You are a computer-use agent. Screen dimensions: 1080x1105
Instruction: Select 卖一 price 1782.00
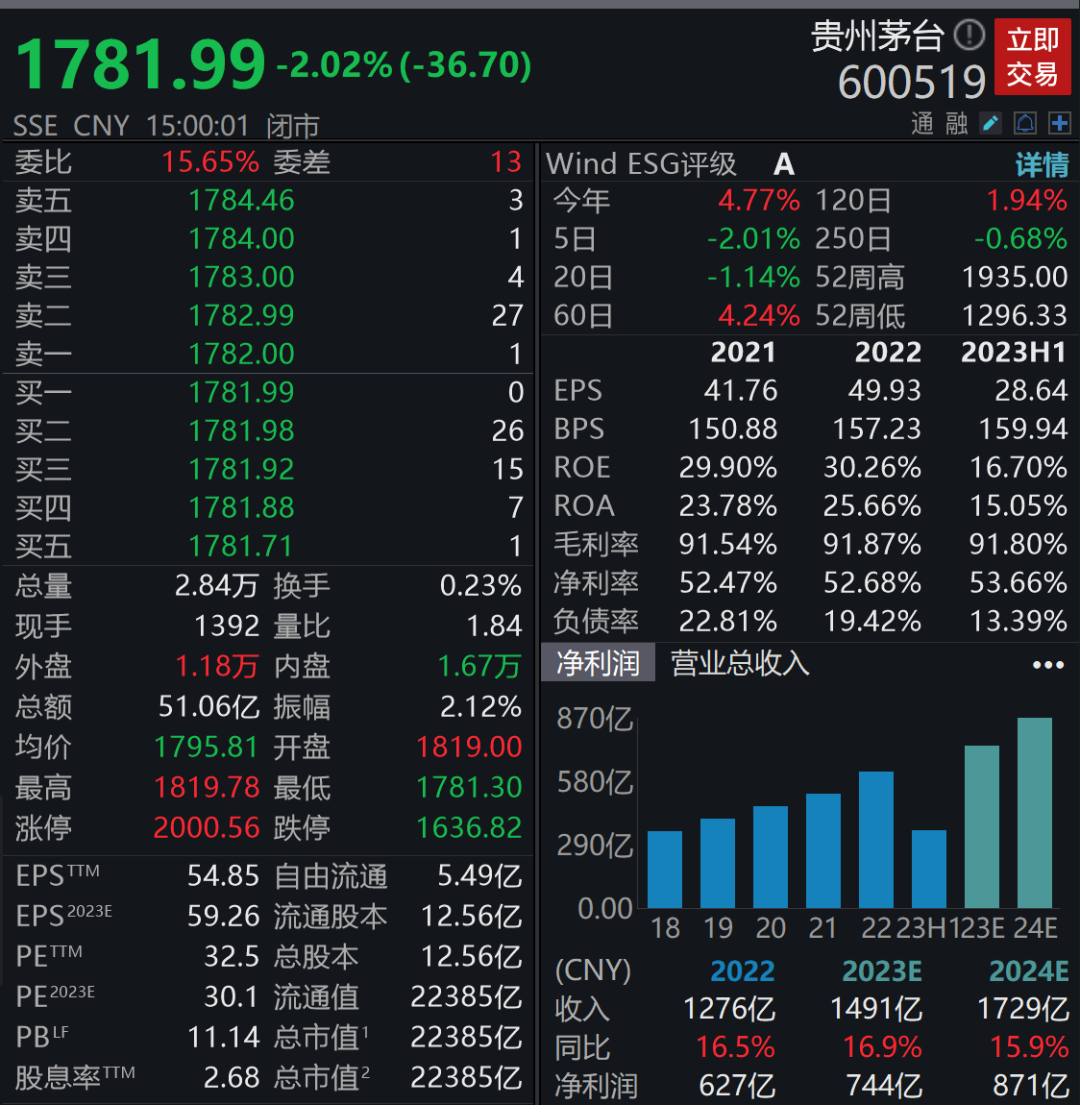coord(241,354)
